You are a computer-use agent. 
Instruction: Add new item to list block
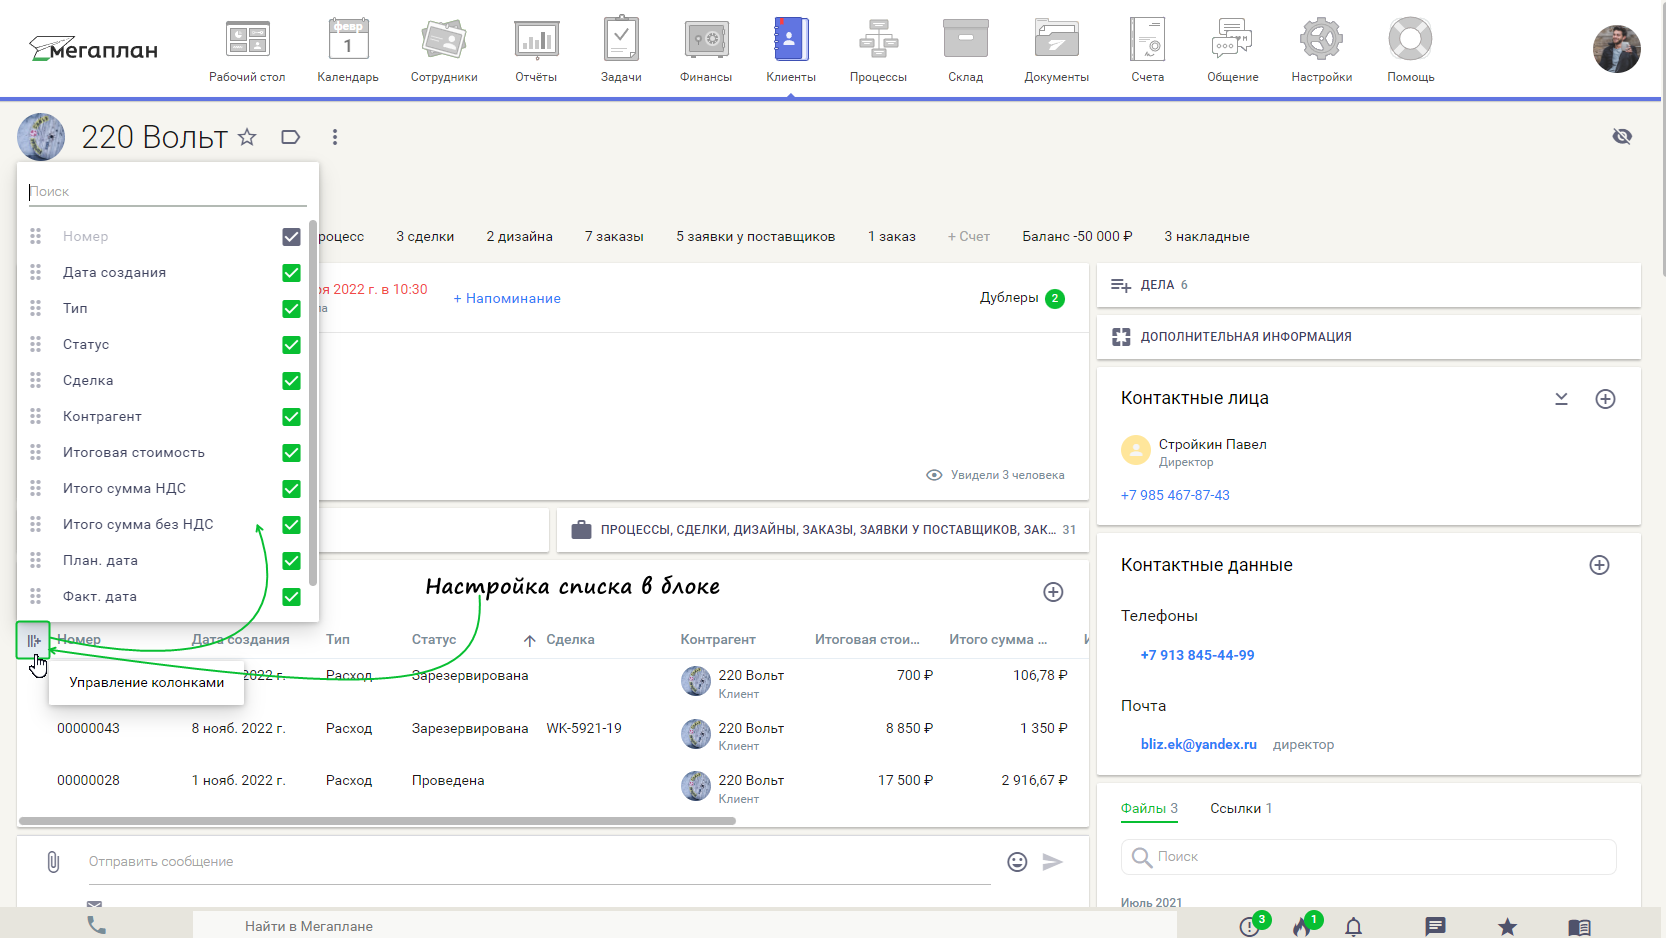(1053, 592)
